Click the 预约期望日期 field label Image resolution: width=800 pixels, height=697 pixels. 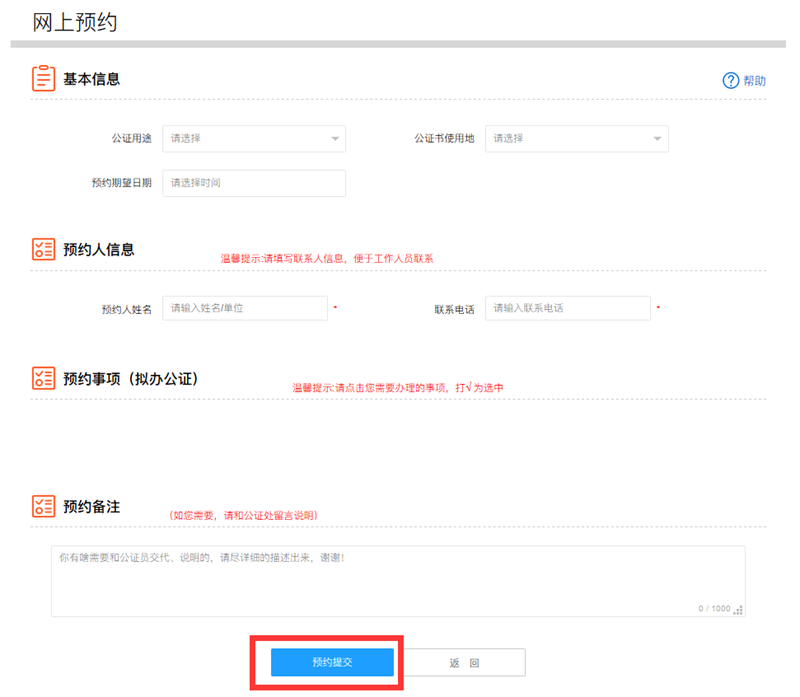tap(121, 183)
